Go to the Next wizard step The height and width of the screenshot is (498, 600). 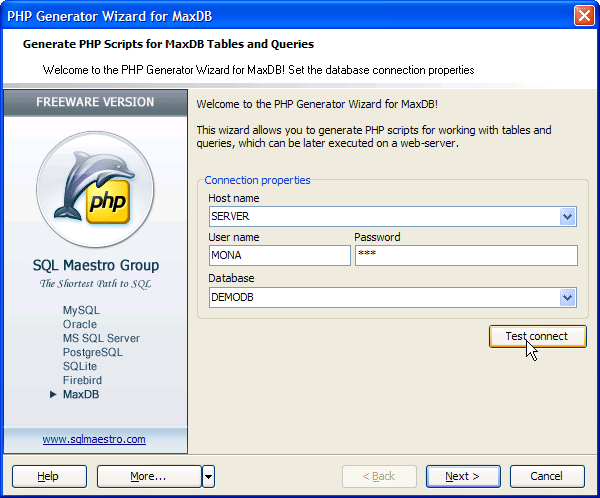(463, 476)
